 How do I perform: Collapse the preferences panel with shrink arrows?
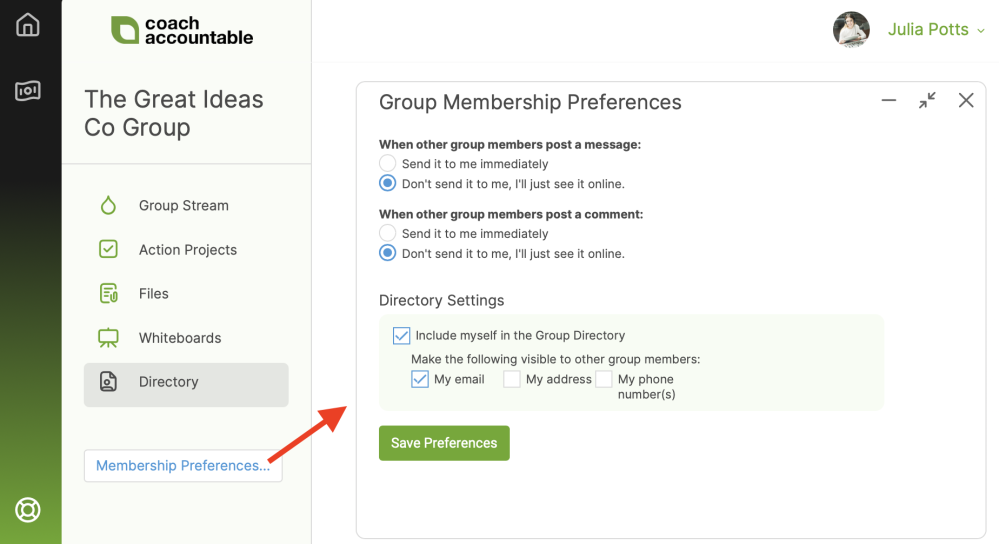(x=927, y=100)
